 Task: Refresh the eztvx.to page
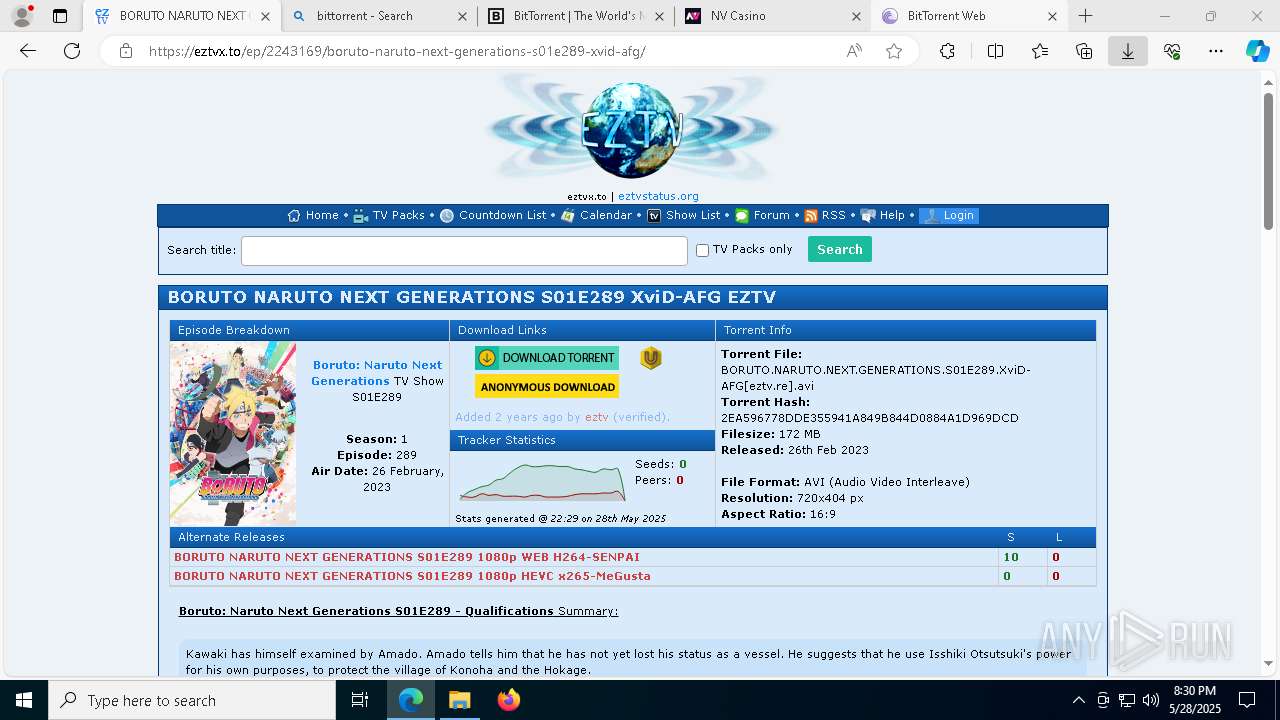pos(72,51)
